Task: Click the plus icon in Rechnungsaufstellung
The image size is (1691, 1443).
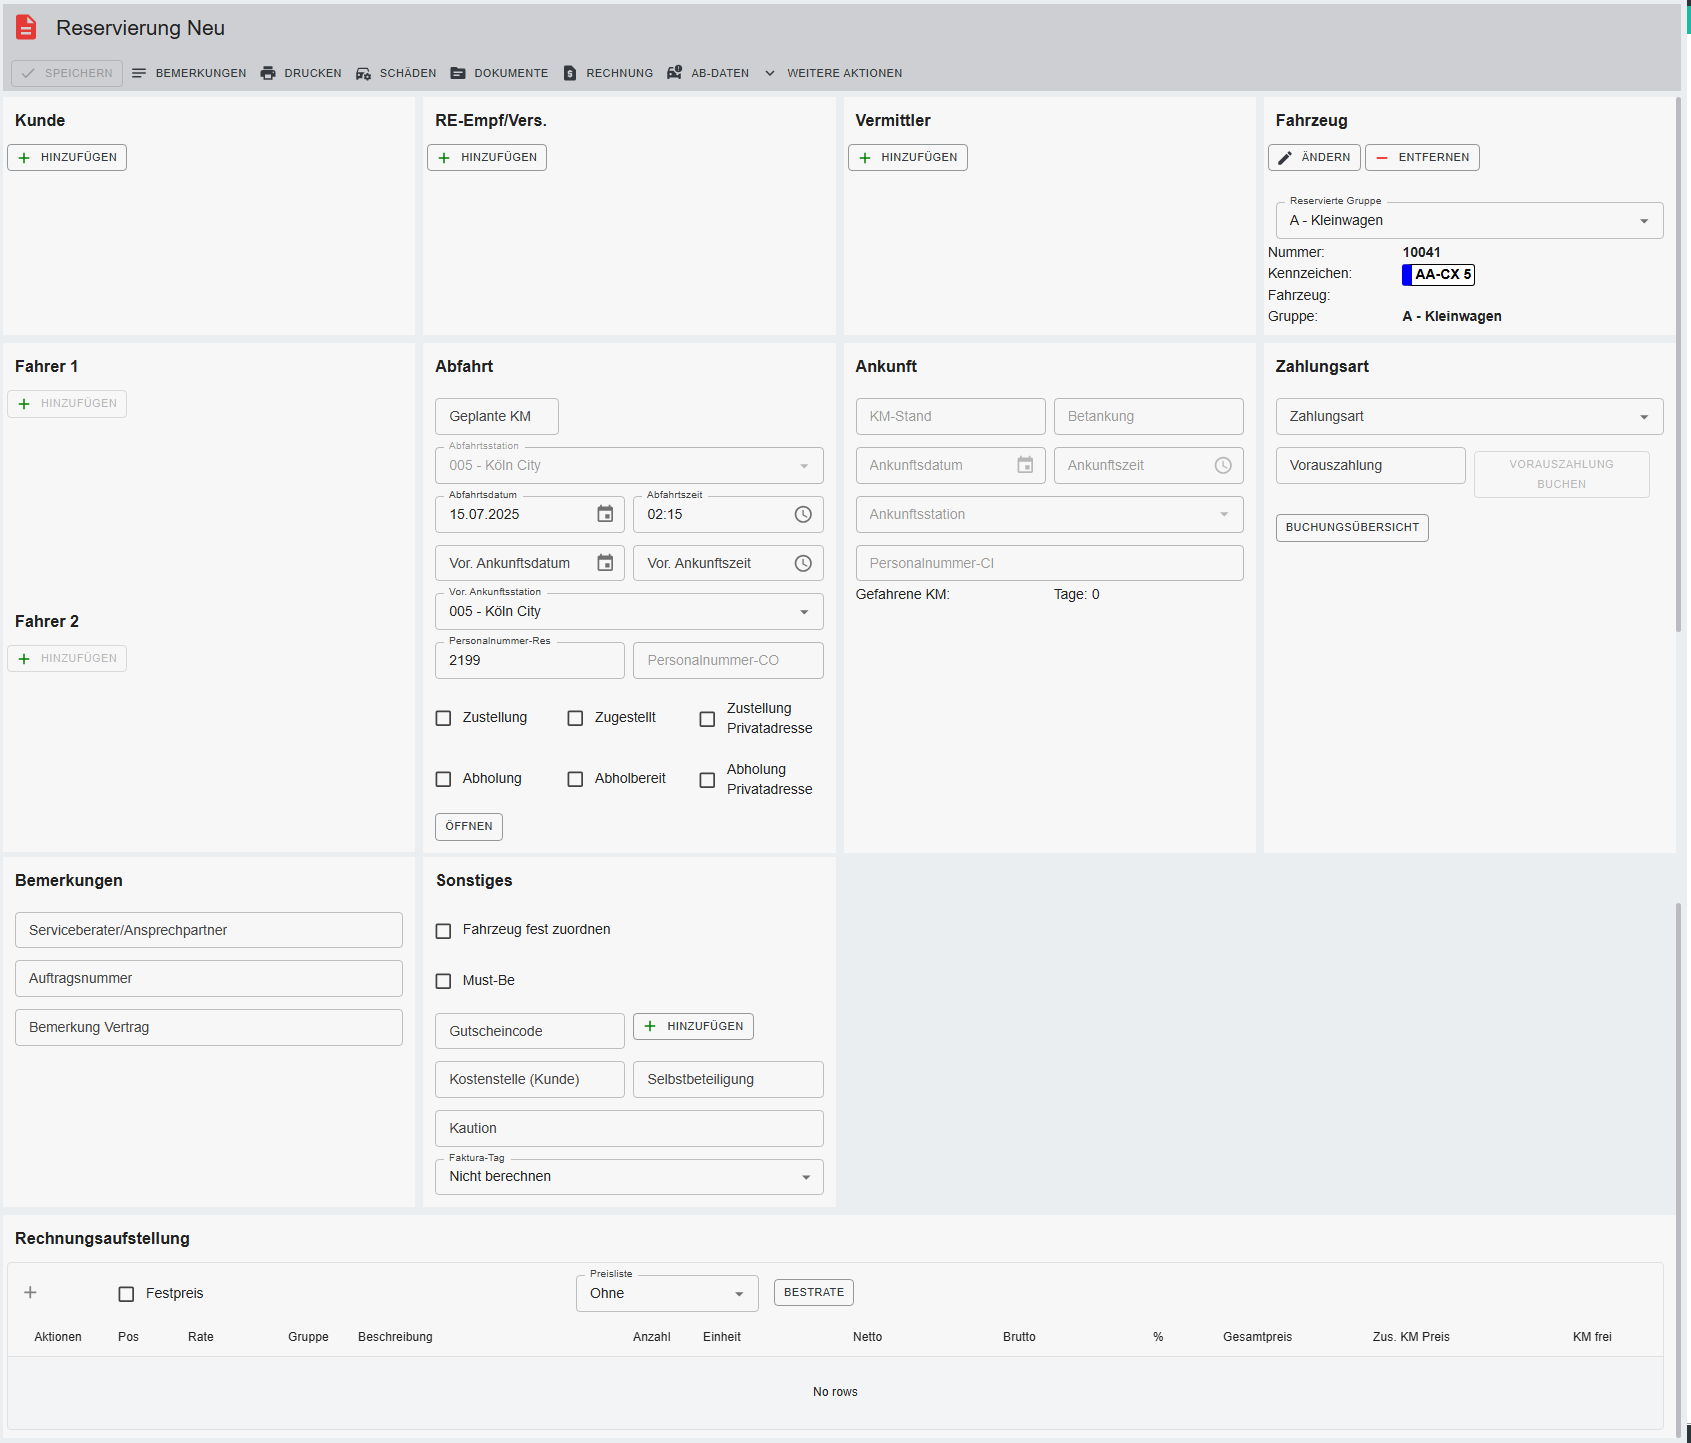Action: (x=30, y=1293)
